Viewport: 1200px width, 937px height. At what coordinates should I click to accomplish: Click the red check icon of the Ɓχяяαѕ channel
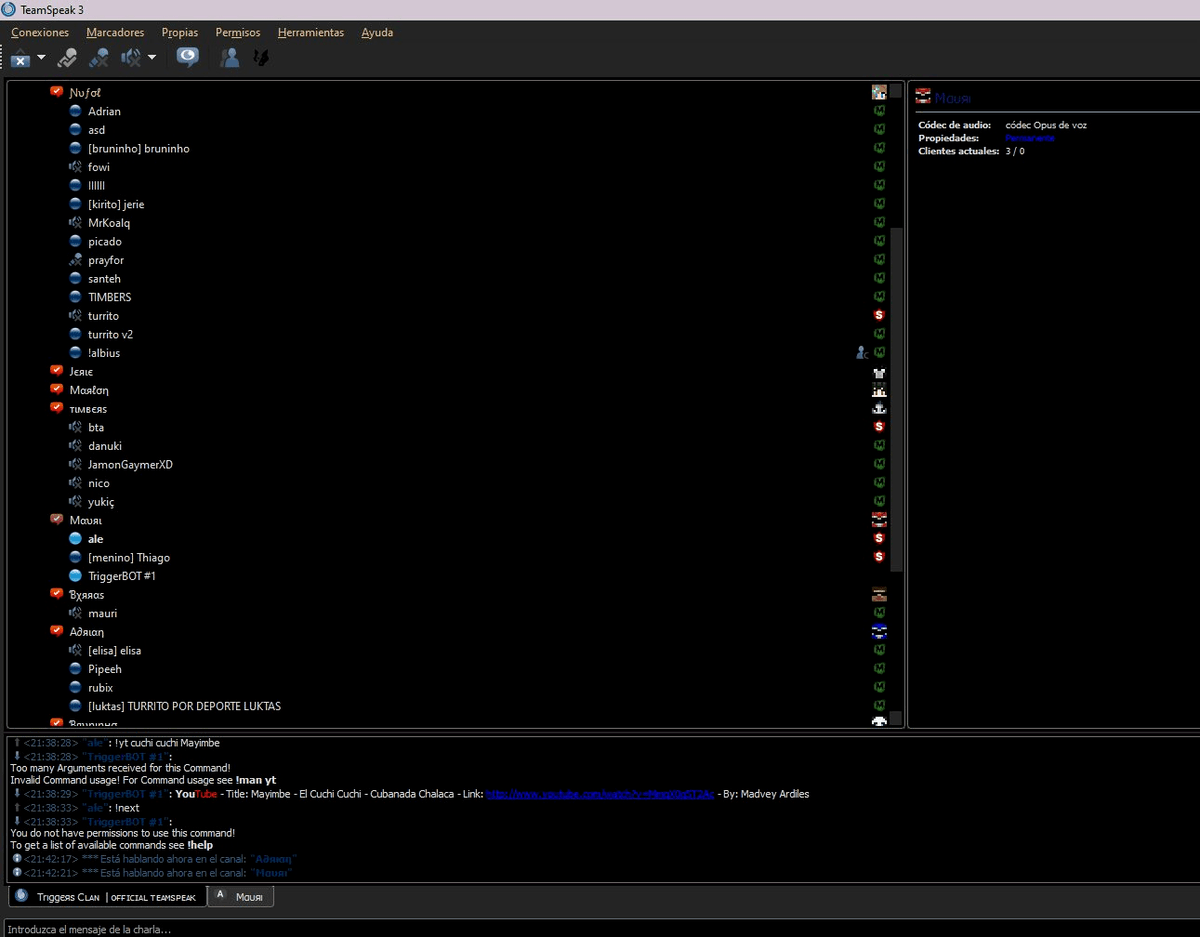click(x=57, y=594)
